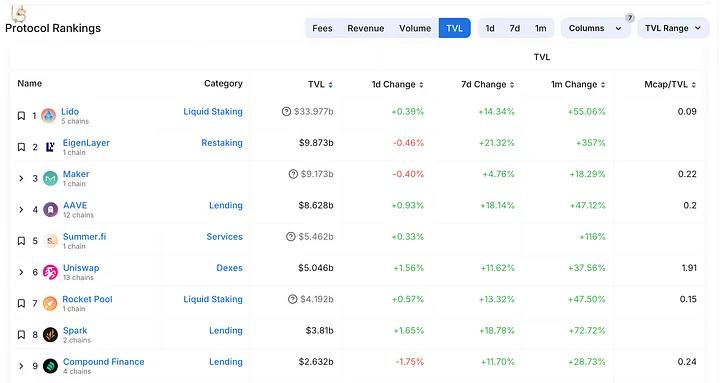Expand the Uniswap row
Screen dimensions: 720x383
coord(21,272)
